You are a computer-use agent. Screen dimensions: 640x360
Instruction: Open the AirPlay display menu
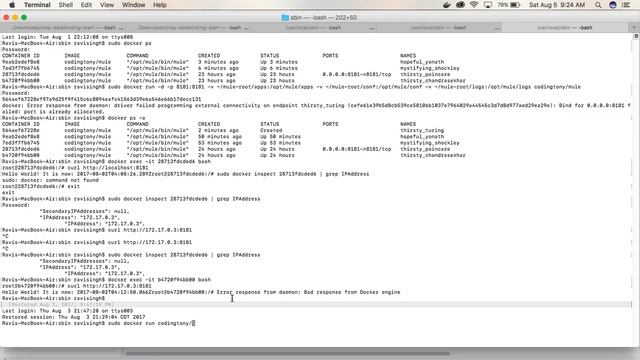point(487,5)
